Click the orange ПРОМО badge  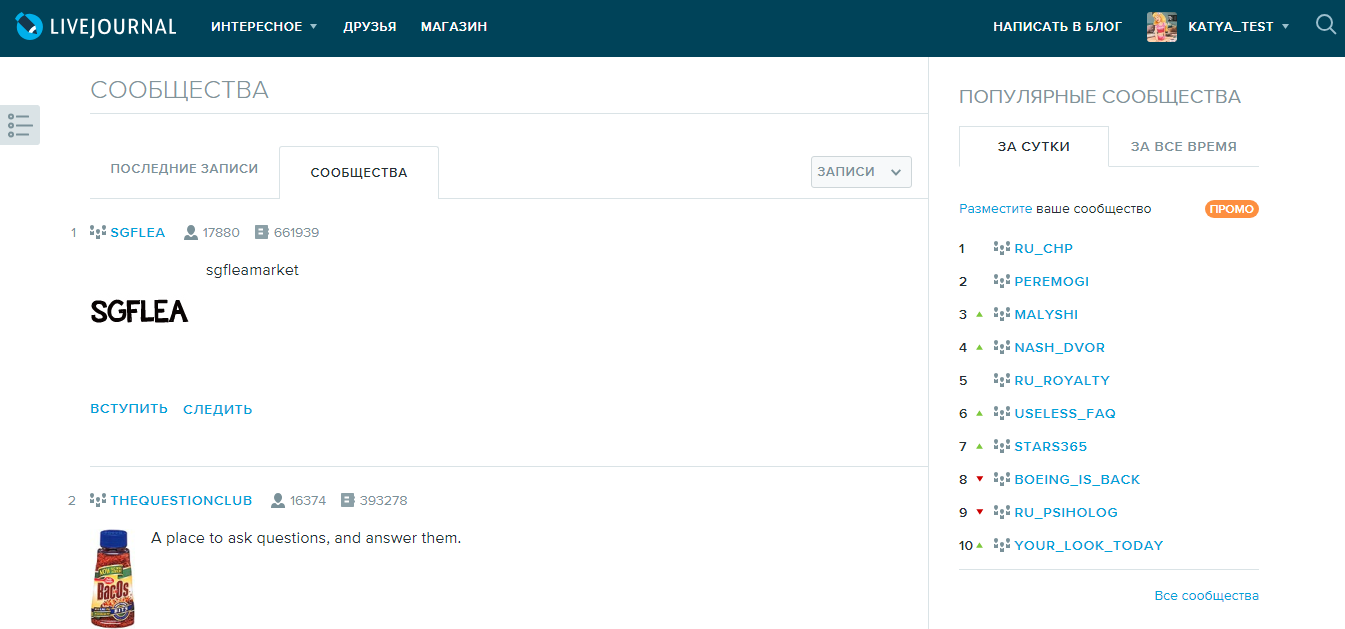pyautogui.click(x=1232, y=209)
